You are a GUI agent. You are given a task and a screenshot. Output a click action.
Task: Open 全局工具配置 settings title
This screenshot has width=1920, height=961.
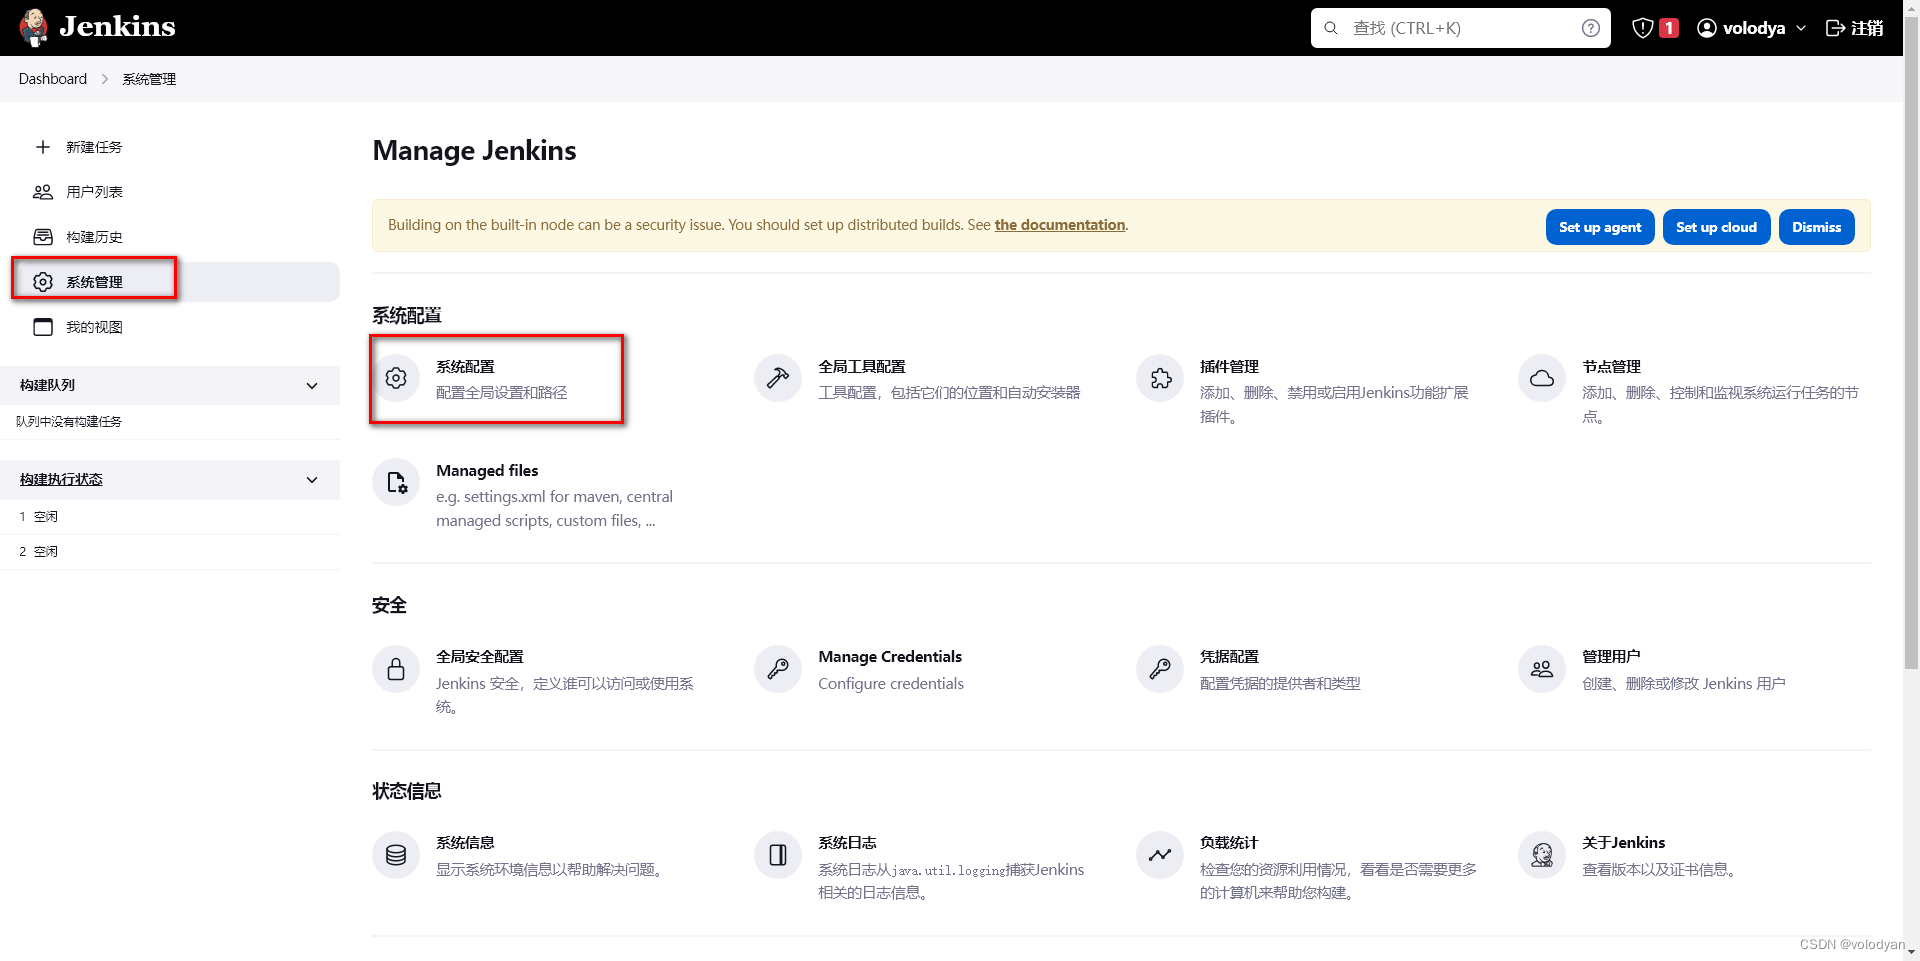[862, 367]
